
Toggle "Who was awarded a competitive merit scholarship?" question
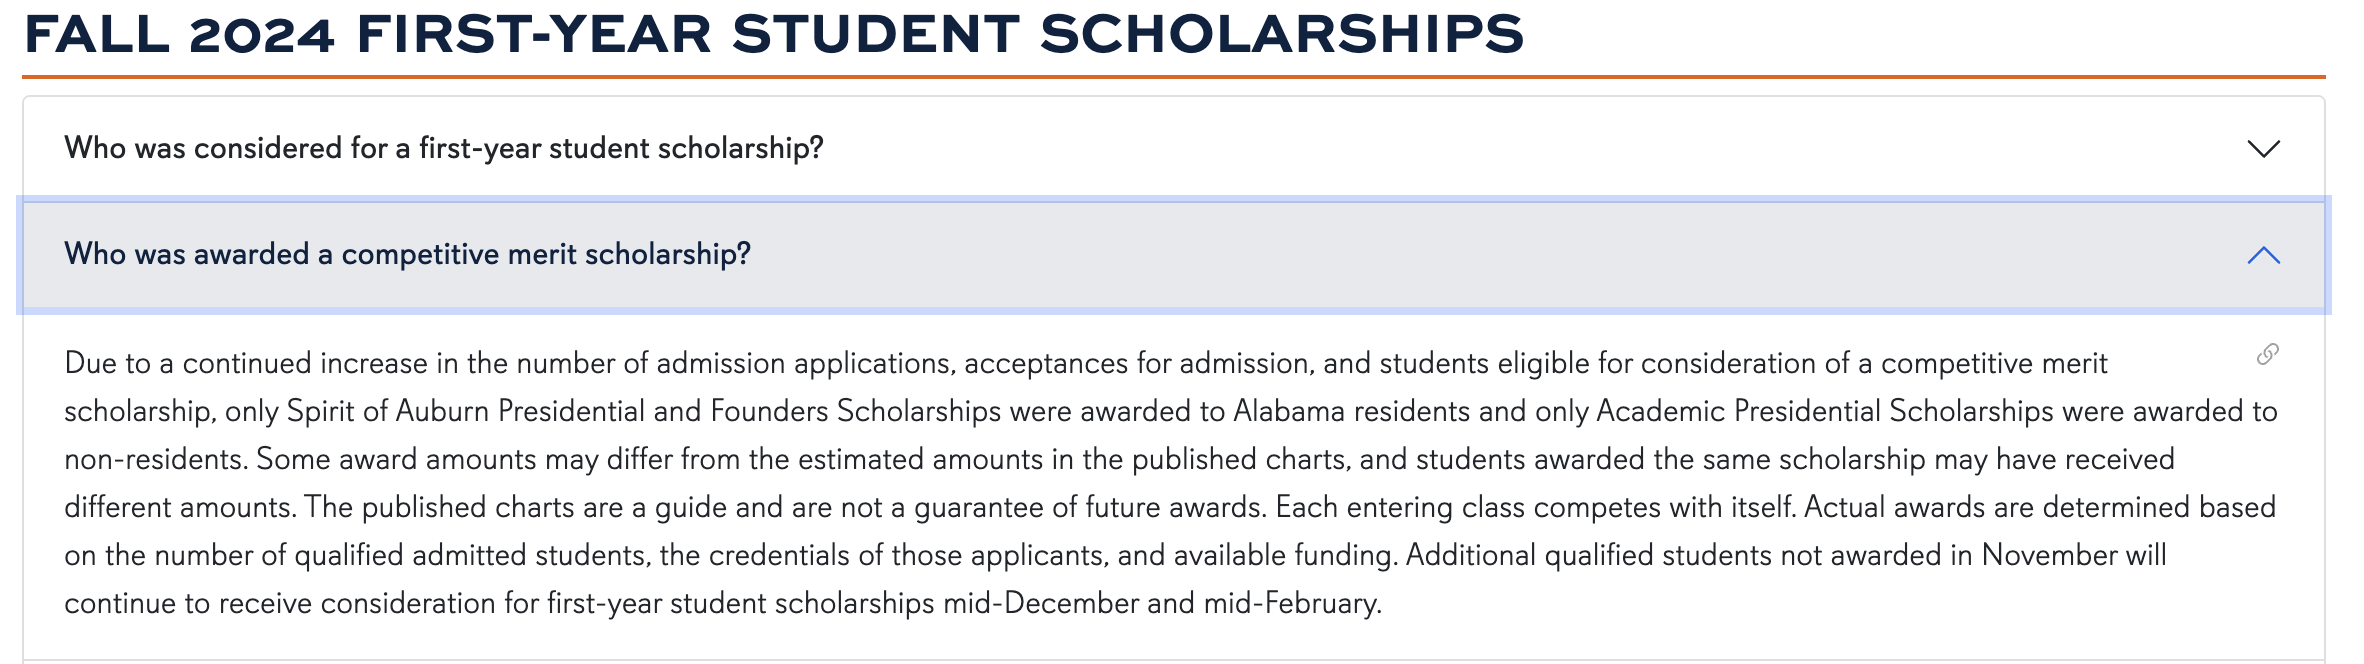tap(407, 255)
